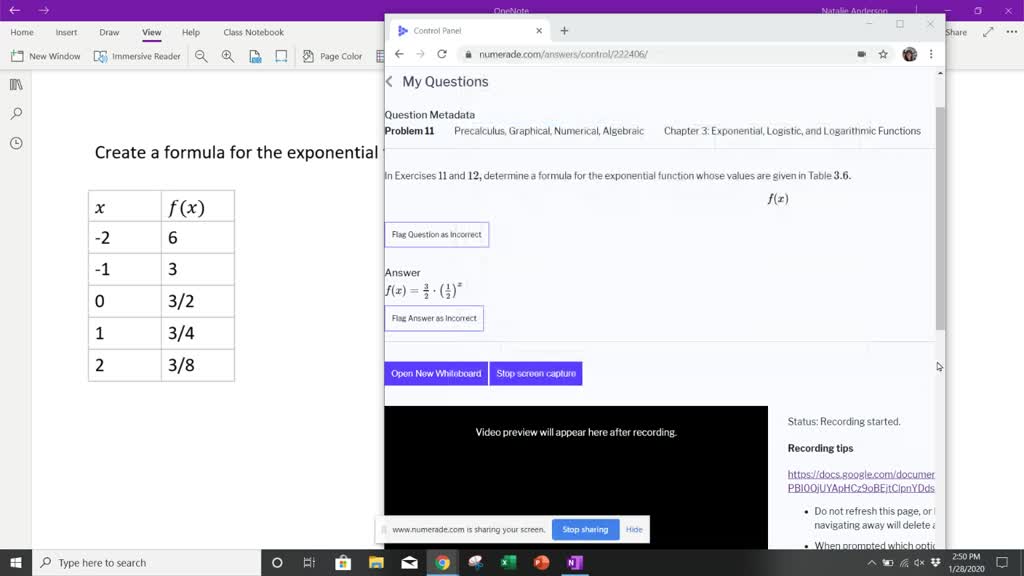Unmute volume via the speaker tray icon
The height and width of the screenshot is (576, 1024).
pyautogui.click(x=917, y=562)
